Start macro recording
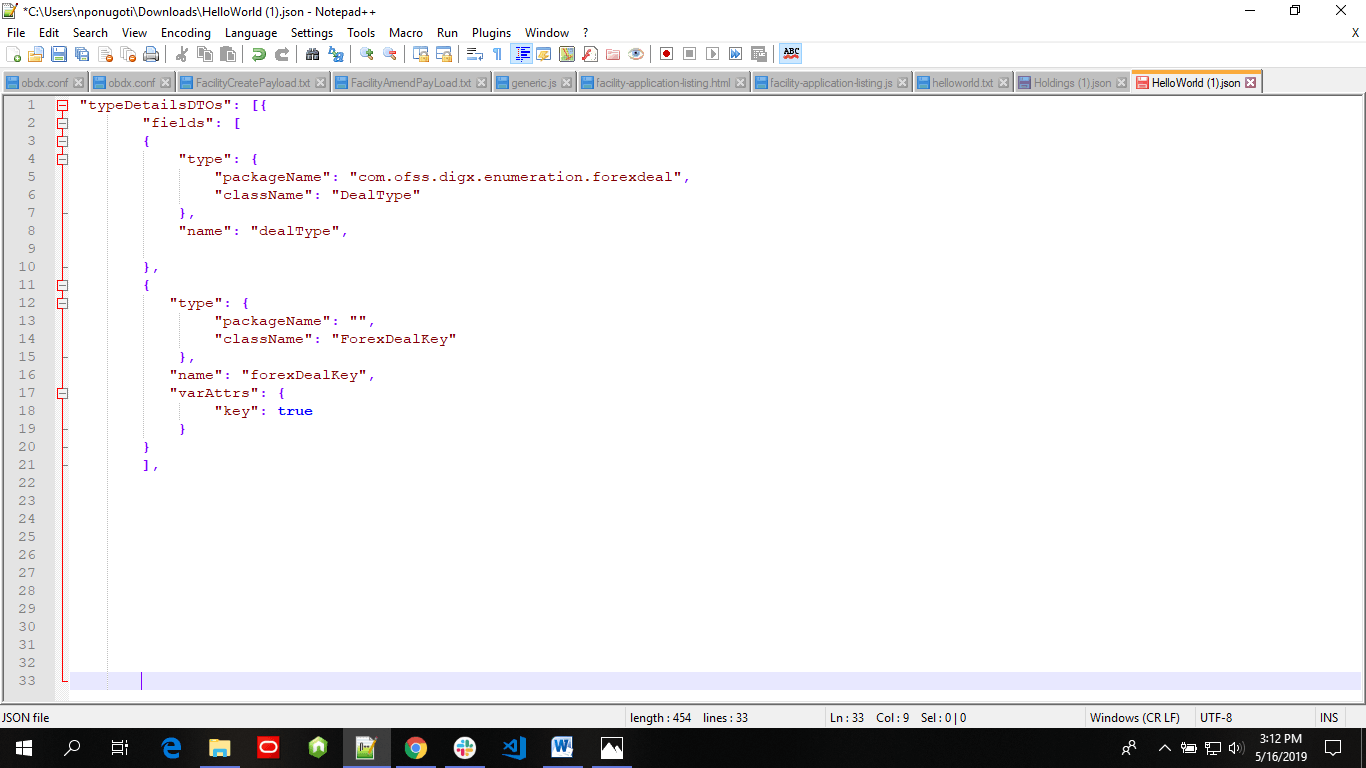This screenshot has height=768, width=1366. [665, 53]
